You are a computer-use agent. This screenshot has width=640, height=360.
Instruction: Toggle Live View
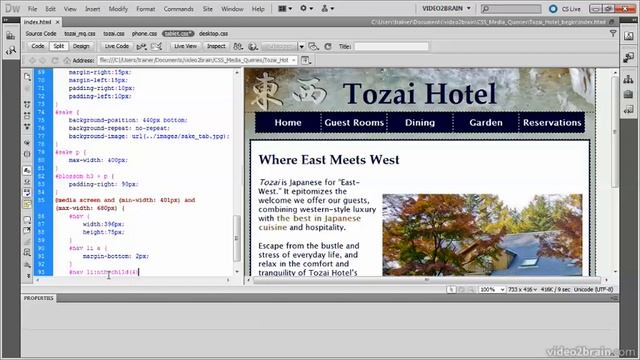185,46
